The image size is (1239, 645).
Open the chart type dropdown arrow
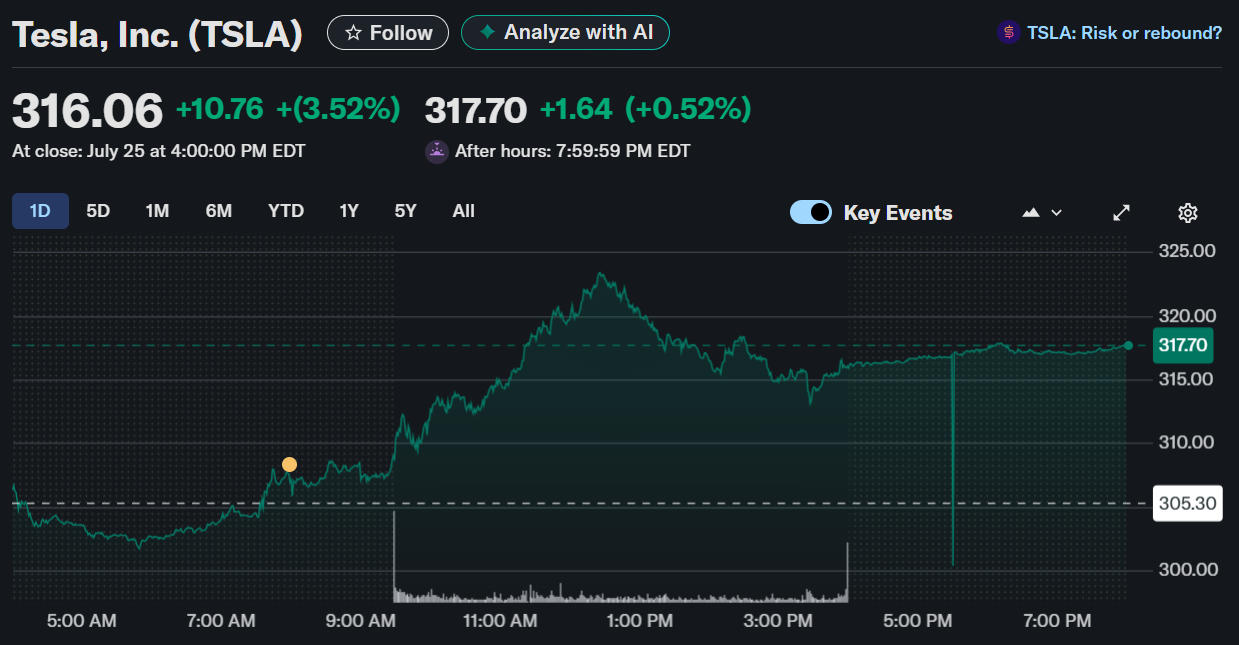point(1056,213)
